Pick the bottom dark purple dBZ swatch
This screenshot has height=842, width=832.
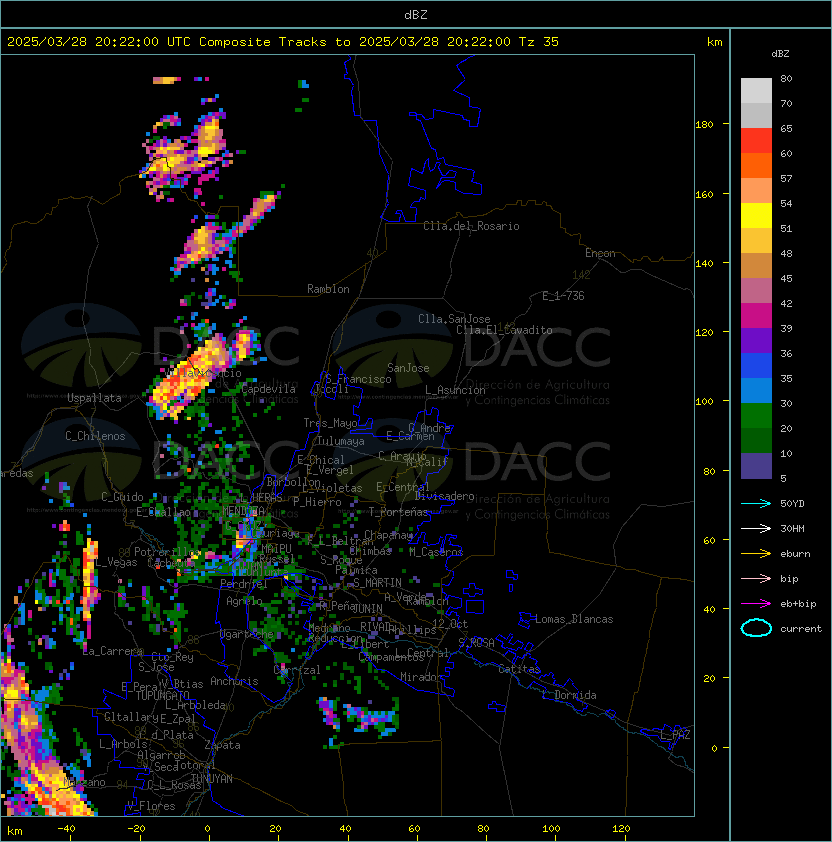[756, 466]
